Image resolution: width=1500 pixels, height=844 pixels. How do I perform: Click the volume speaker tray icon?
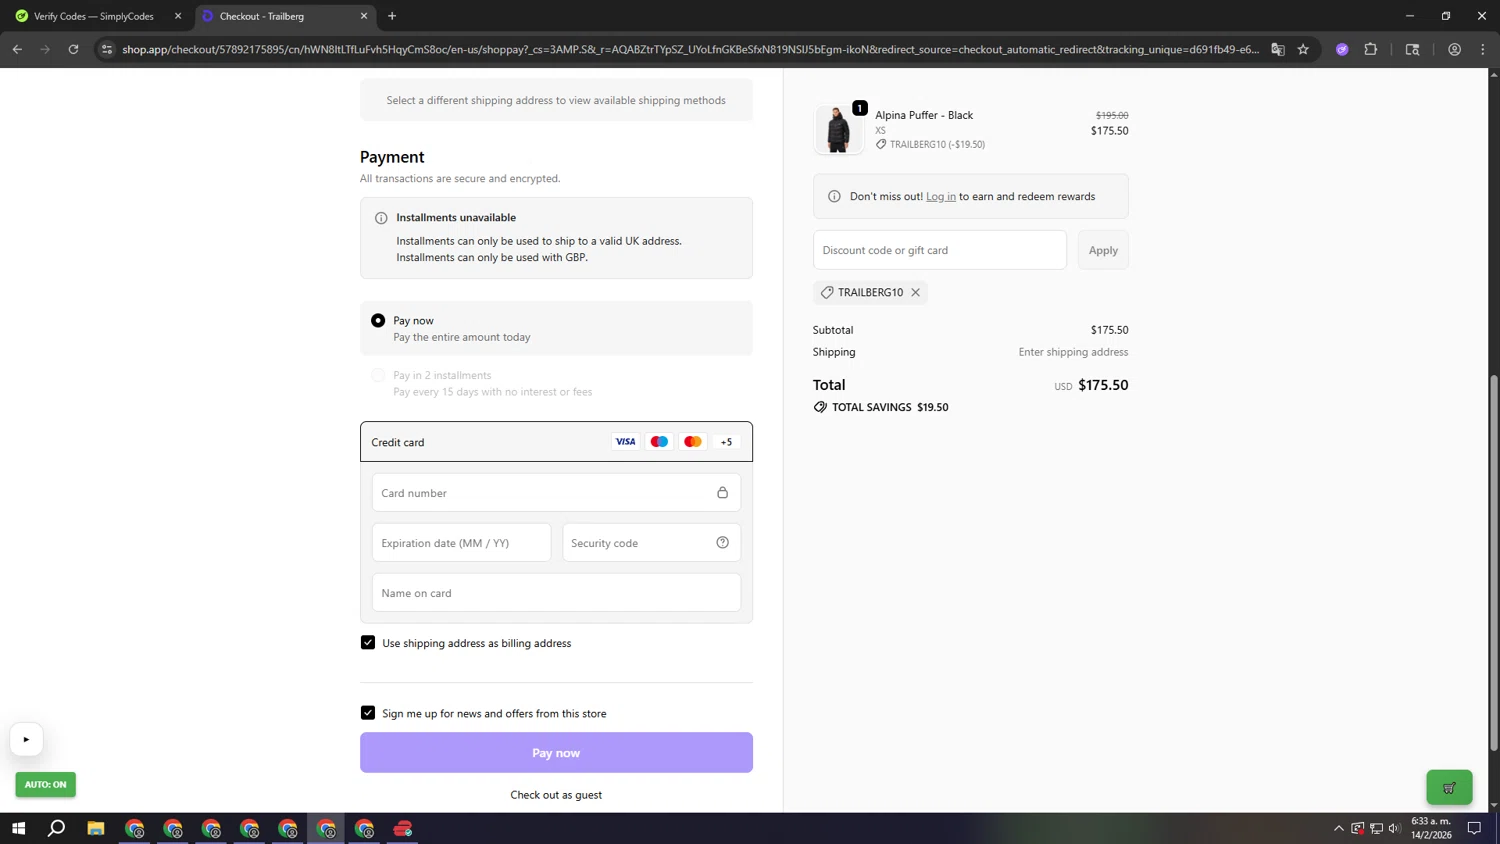(1395, 828)
